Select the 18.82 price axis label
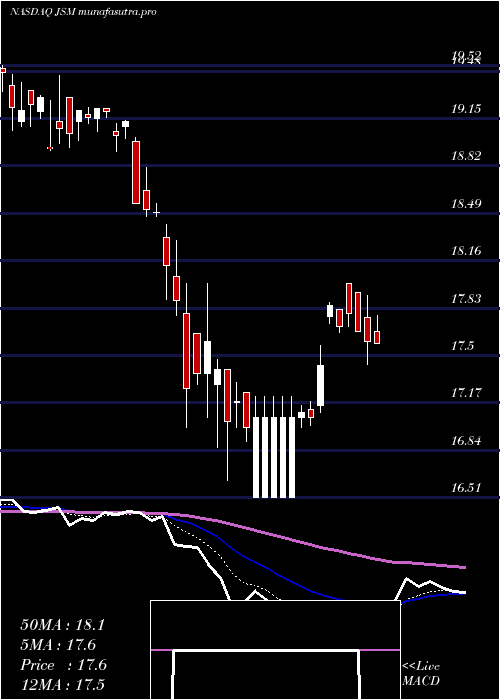The width and height of the screenshot is (500, 700). coord(467,156)
